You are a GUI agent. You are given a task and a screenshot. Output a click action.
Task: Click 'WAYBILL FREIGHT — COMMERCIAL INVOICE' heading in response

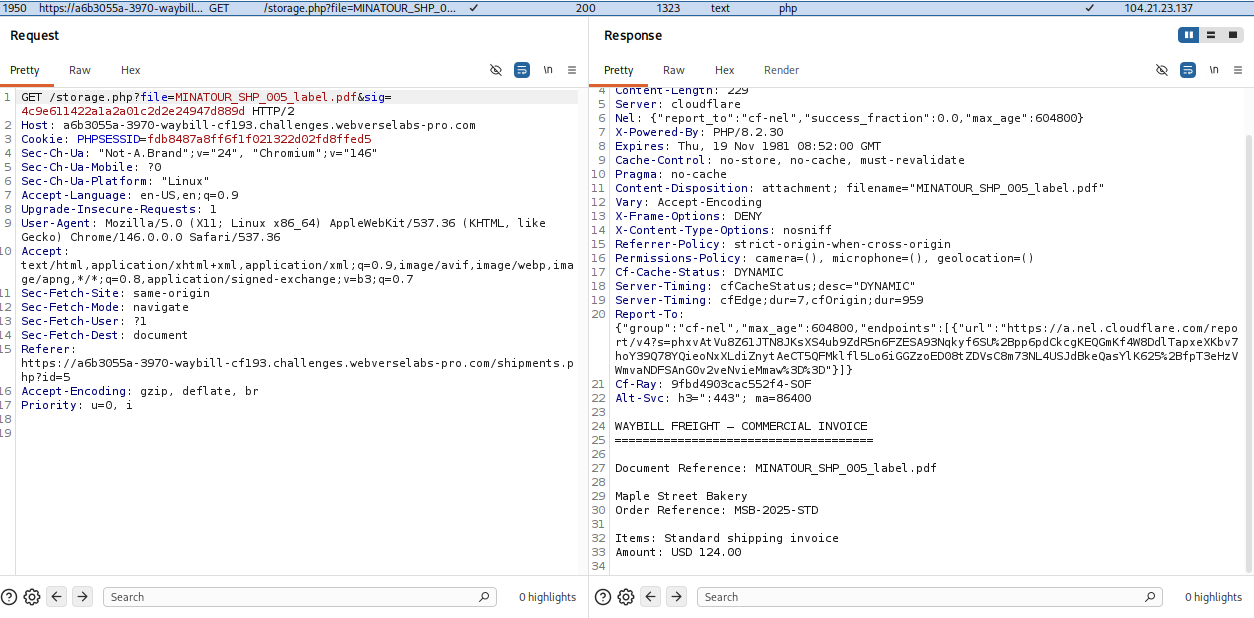[741, 426]
